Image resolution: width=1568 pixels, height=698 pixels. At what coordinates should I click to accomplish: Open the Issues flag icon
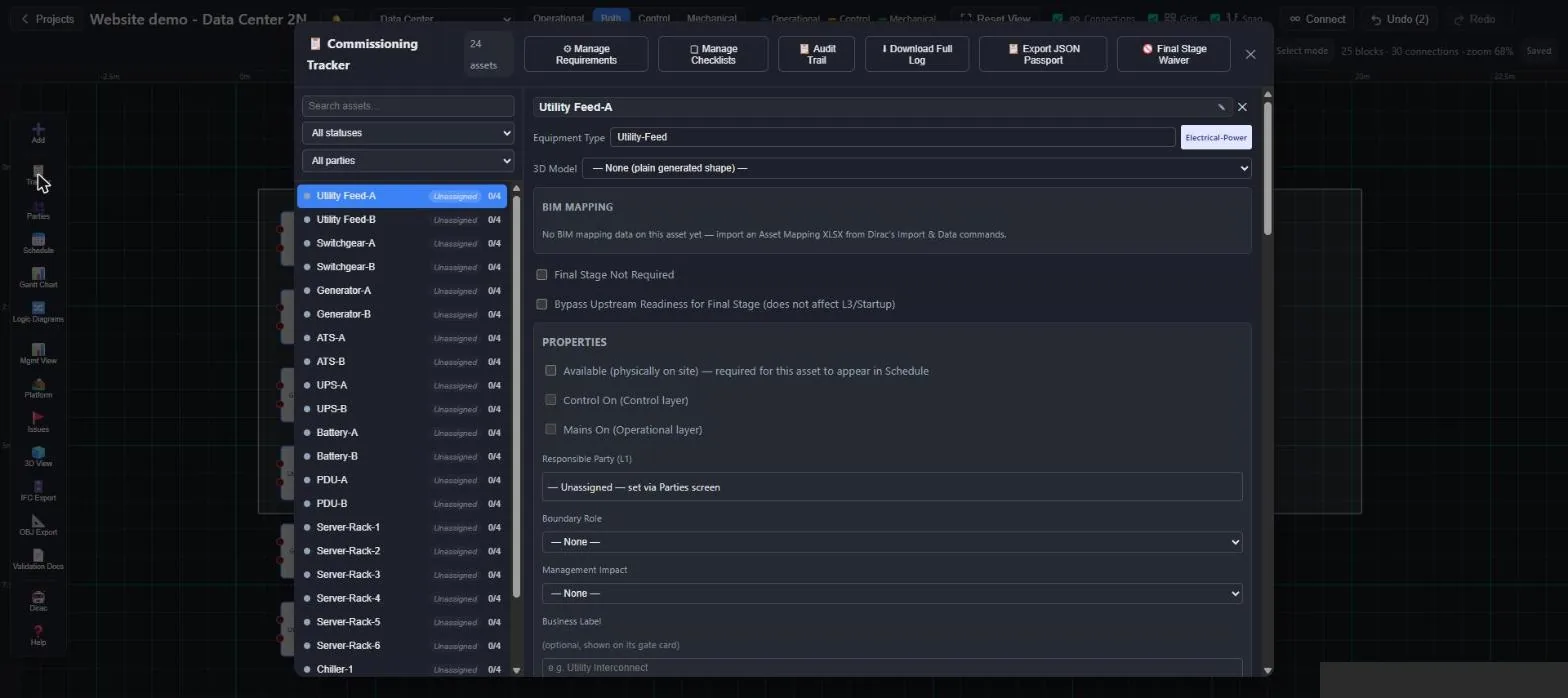[x=38, y=422]
